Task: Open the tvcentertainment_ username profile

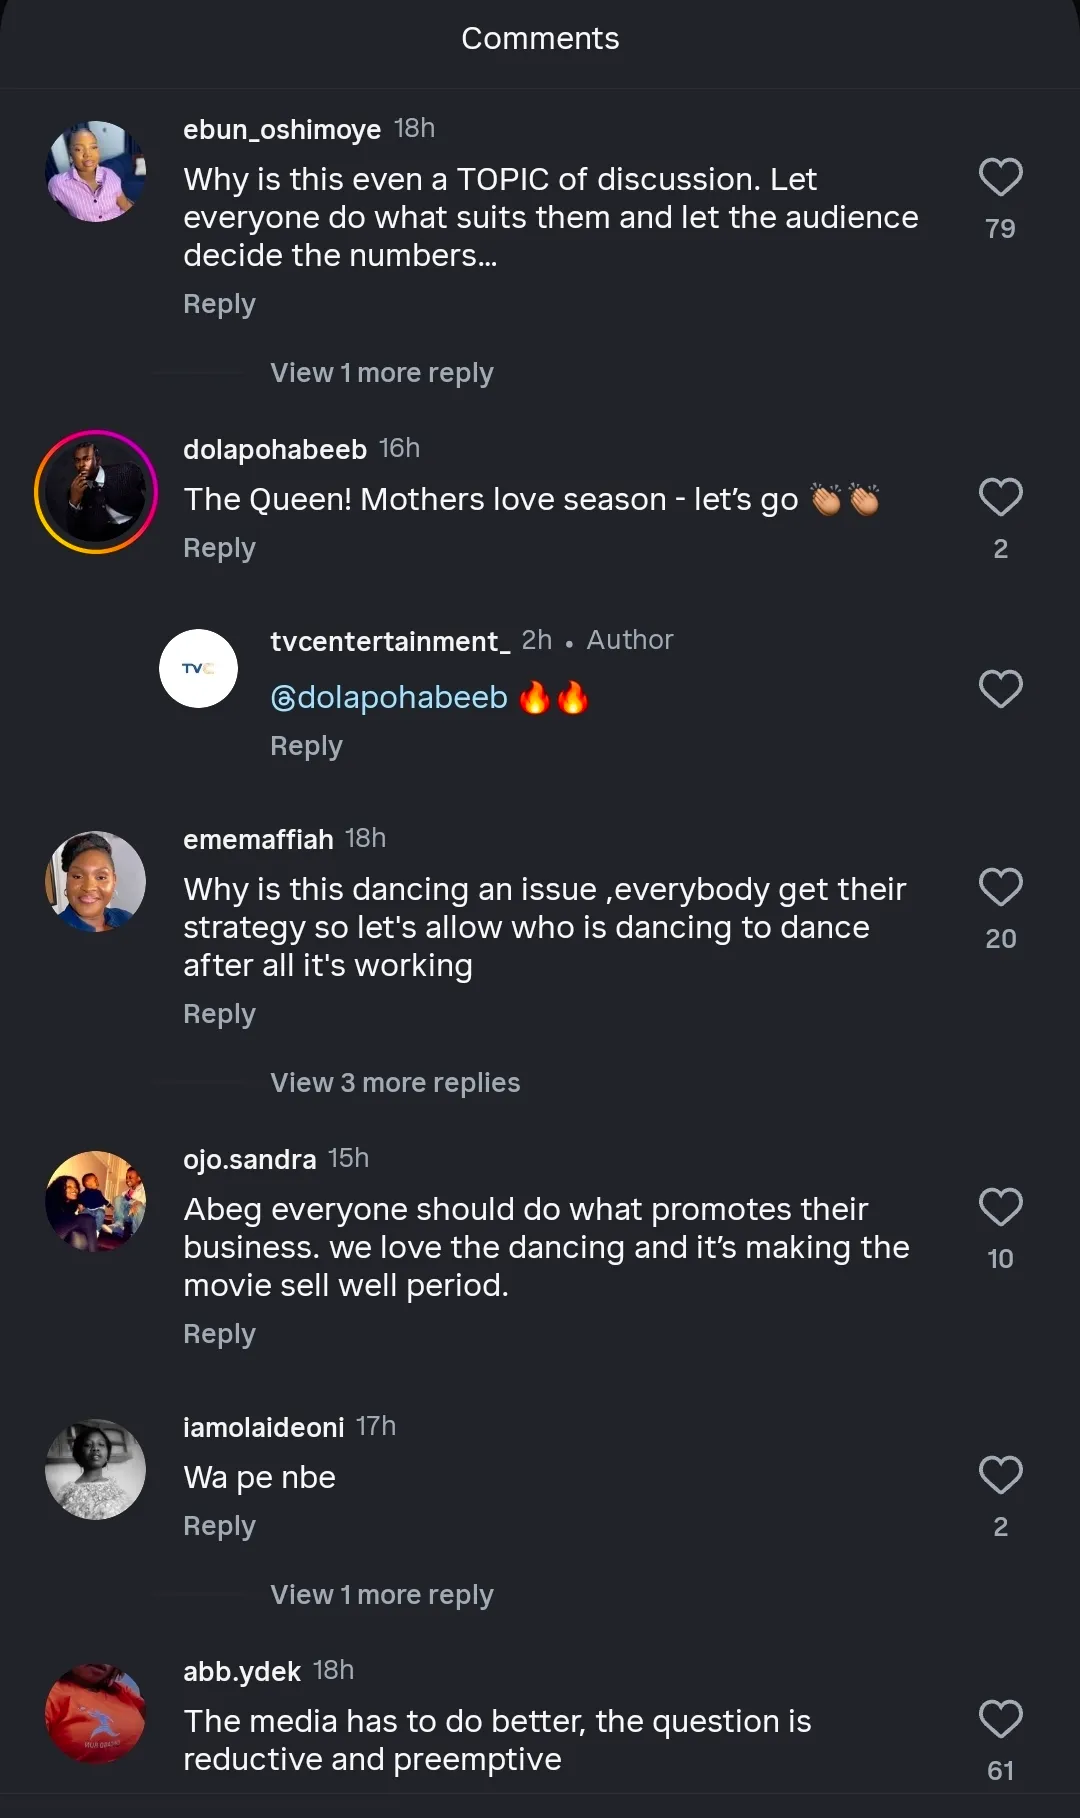Action: [x=390, y=642]
